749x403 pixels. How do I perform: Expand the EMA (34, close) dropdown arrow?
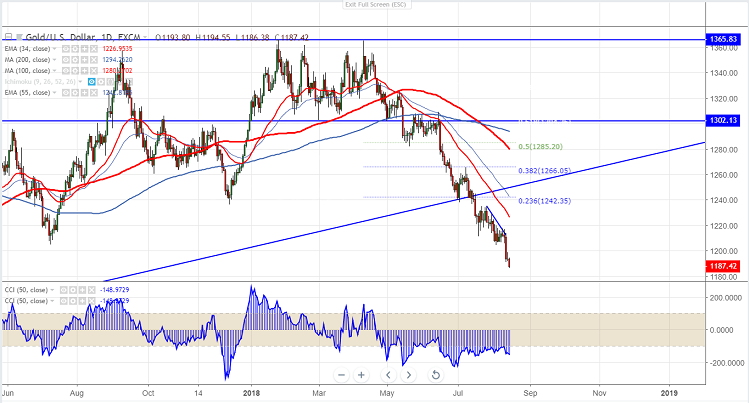pyautogui.click(x=54, y=49)
